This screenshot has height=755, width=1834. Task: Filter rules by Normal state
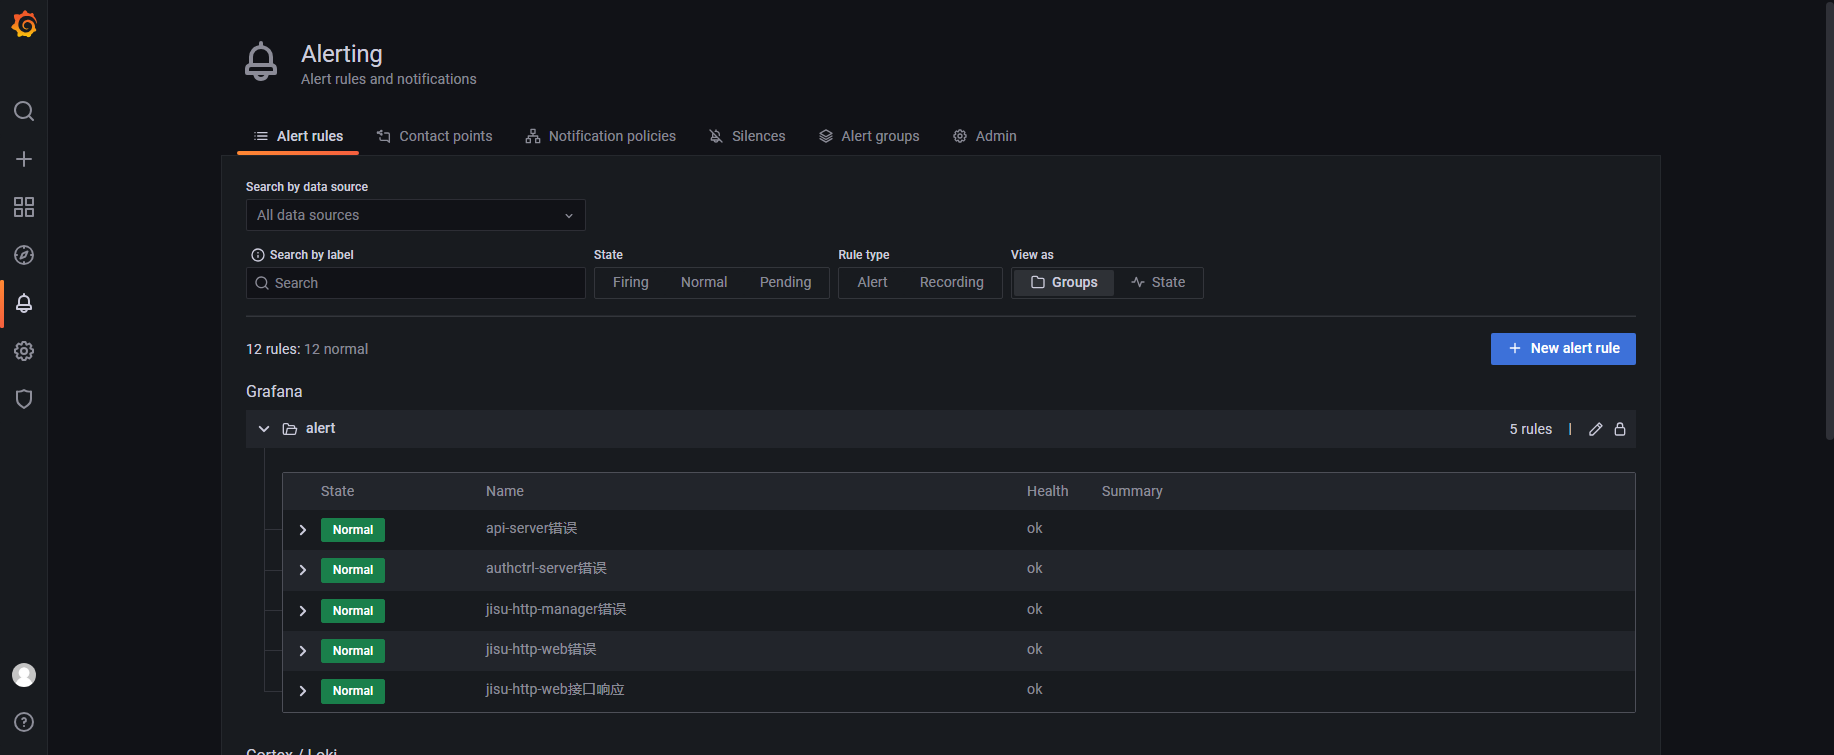[x=704, y=283]
